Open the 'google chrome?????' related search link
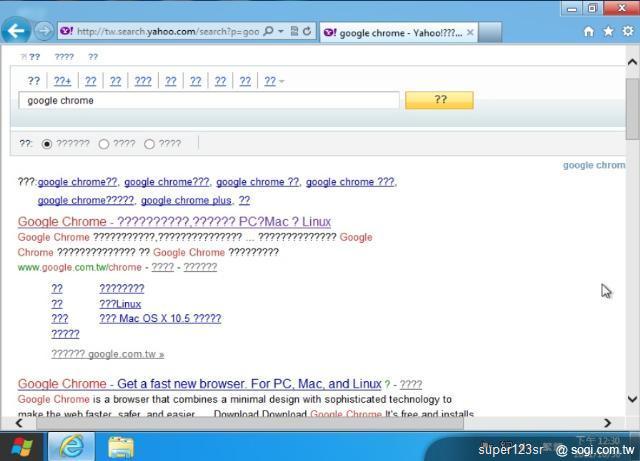This screenshot has width=640, height=461. tap(86, 200)
